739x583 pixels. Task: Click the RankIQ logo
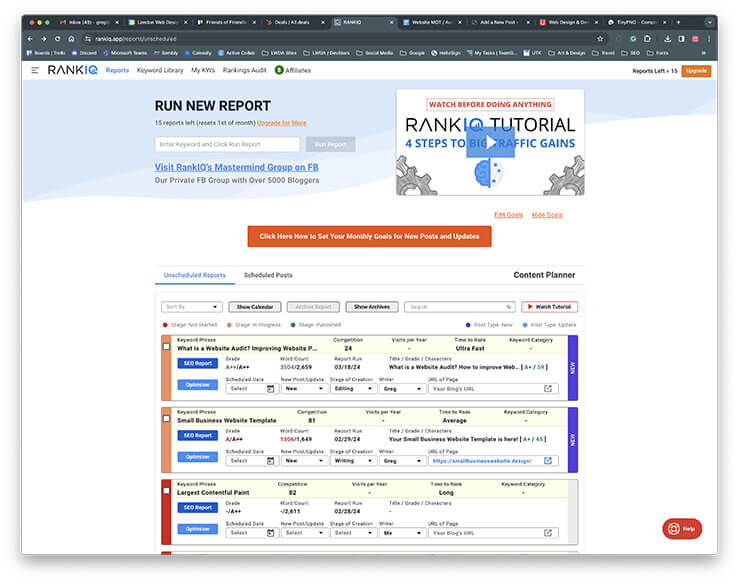73,70
